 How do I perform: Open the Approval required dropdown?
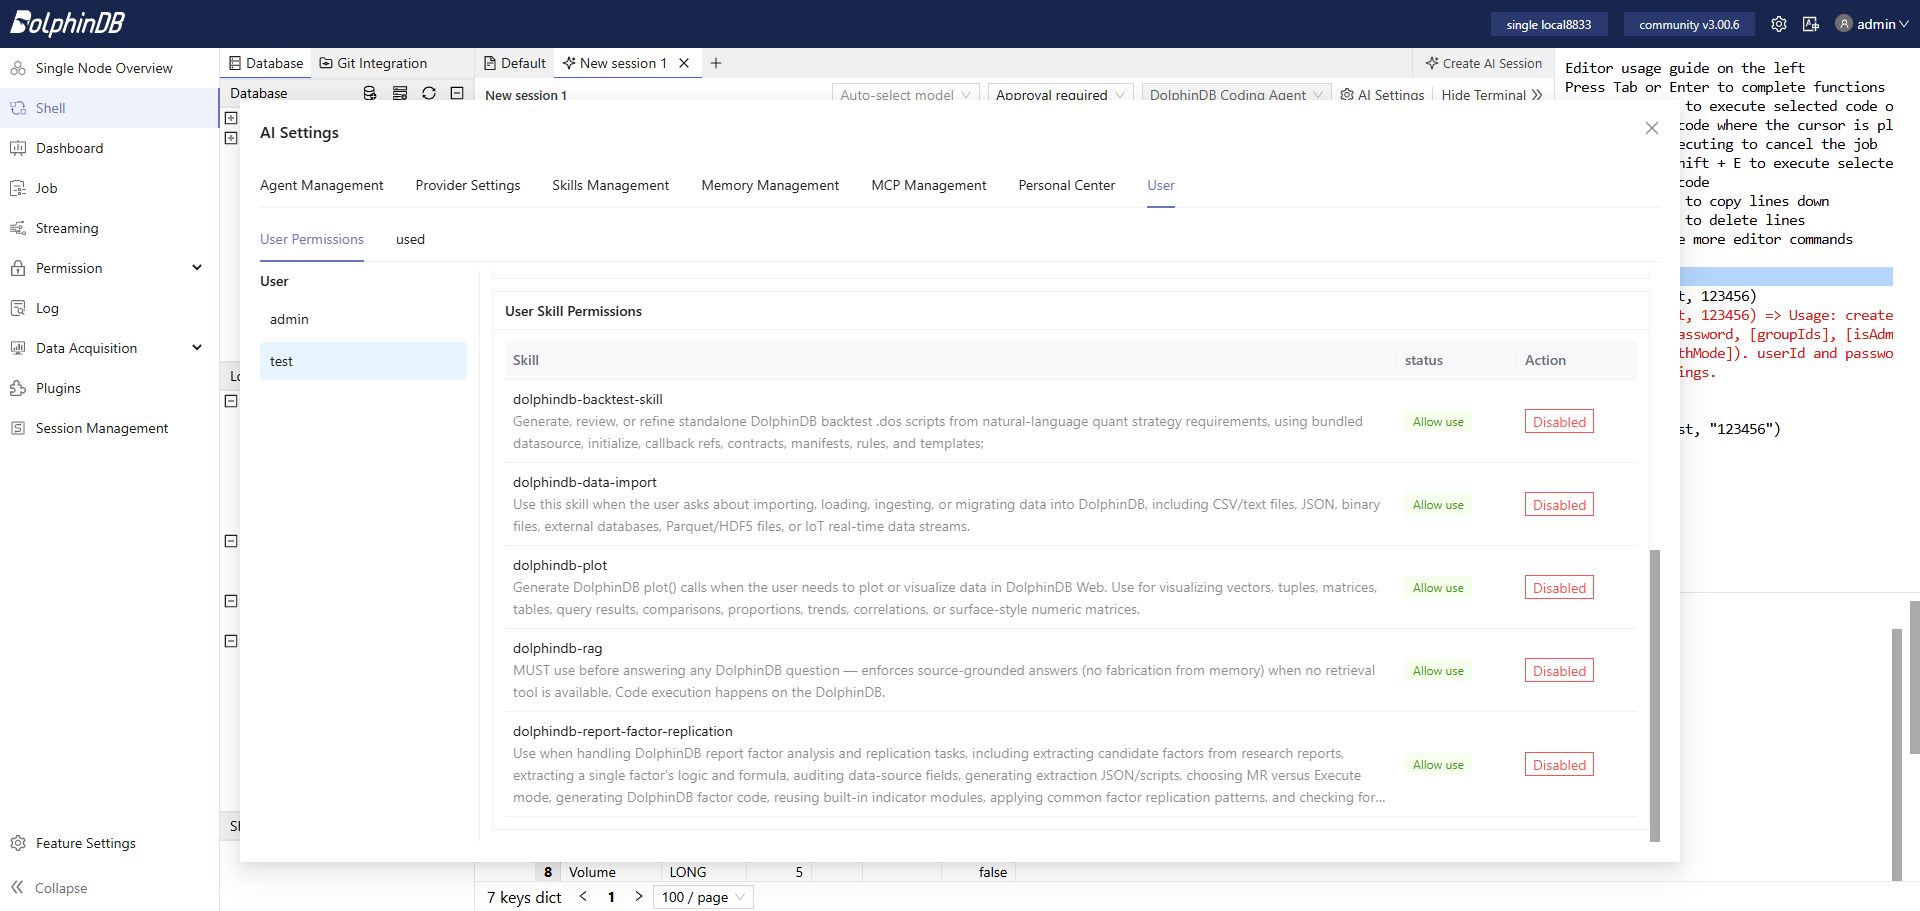coord(1060,94)
